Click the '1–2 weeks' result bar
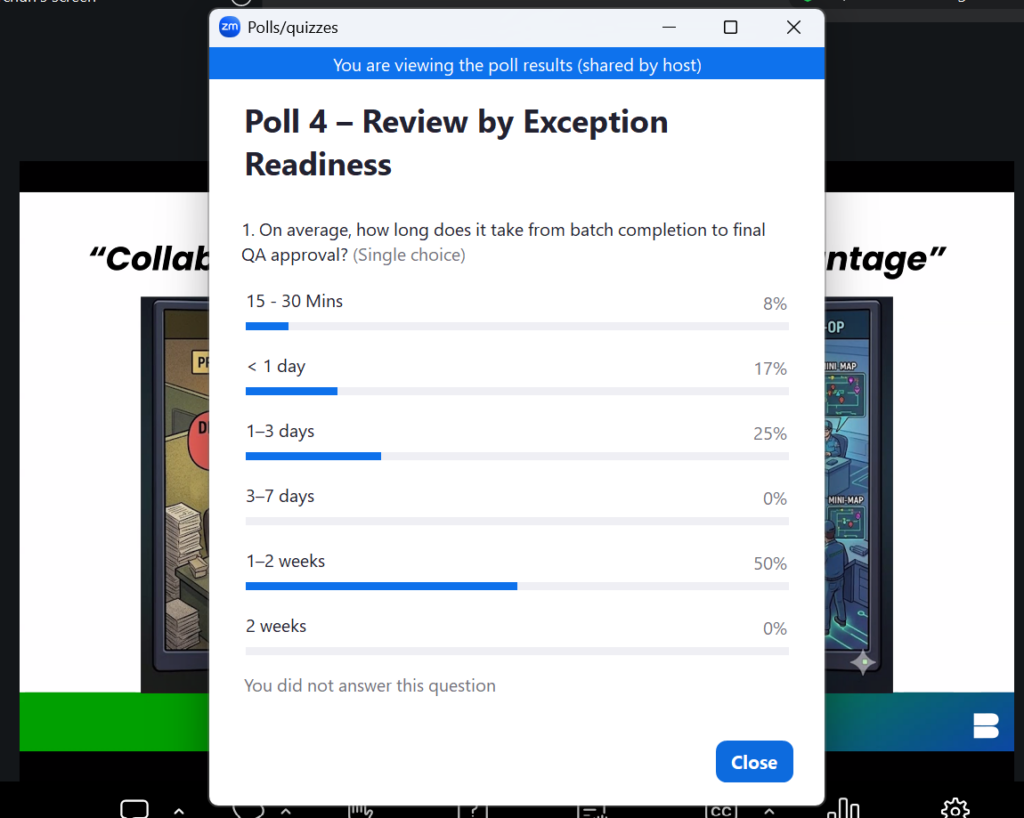This screenshot has height=818, width=1024. (517, 586)
